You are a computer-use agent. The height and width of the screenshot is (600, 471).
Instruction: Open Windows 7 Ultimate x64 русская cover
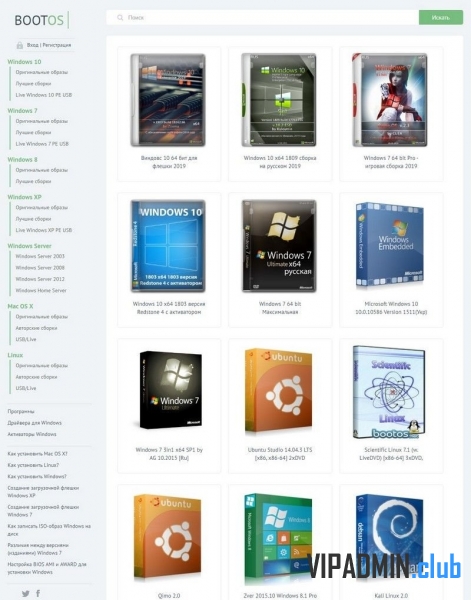(x=279, y=246)
